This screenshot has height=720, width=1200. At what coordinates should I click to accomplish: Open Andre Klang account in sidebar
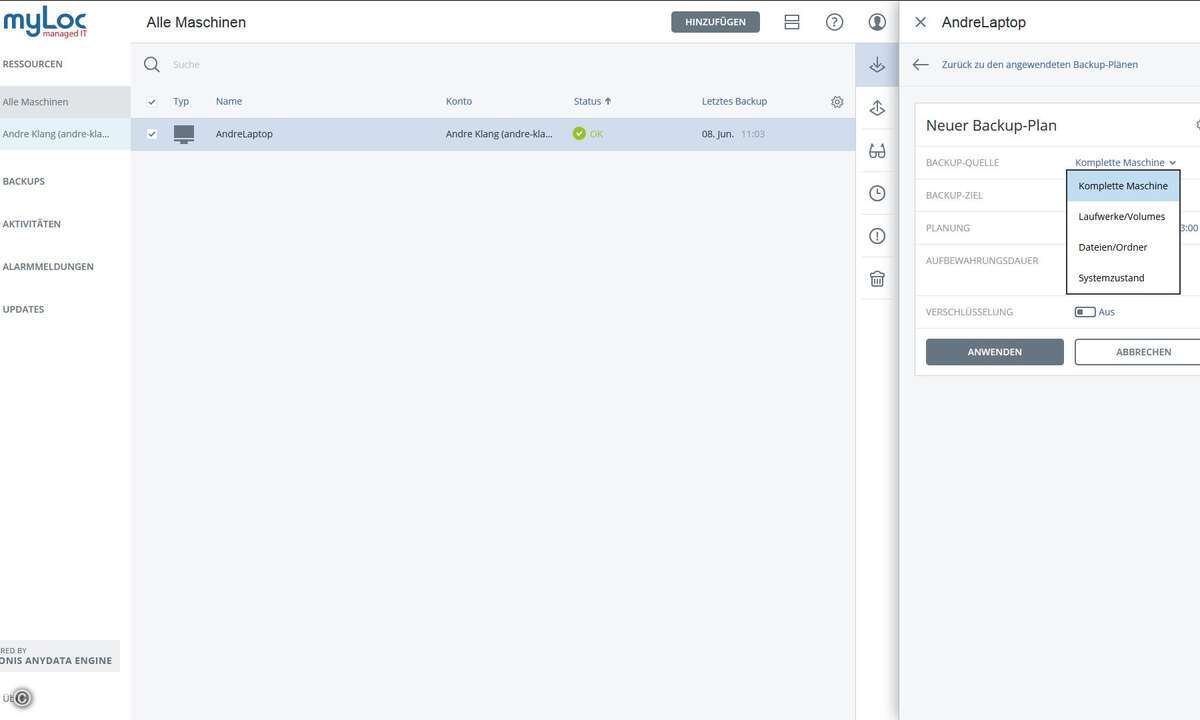coord(65,134)
